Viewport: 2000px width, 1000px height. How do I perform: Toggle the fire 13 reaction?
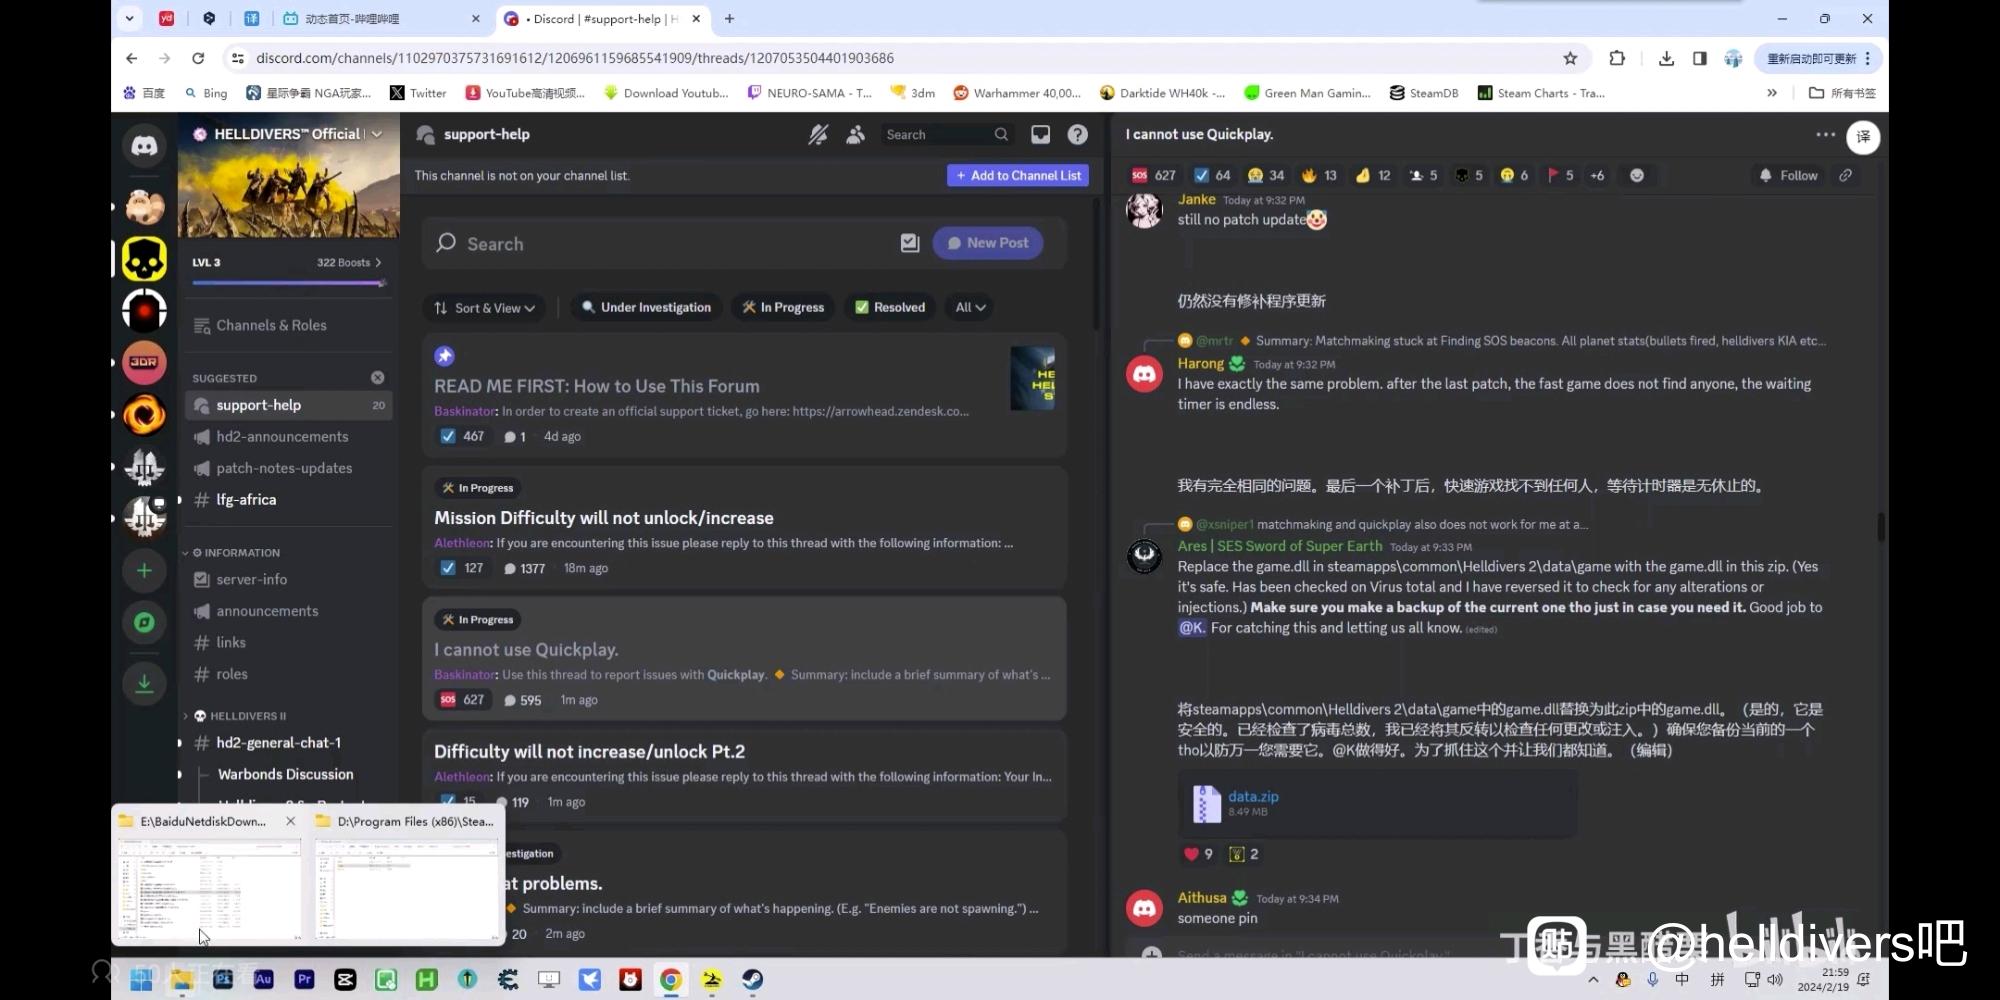point(1319,175)
